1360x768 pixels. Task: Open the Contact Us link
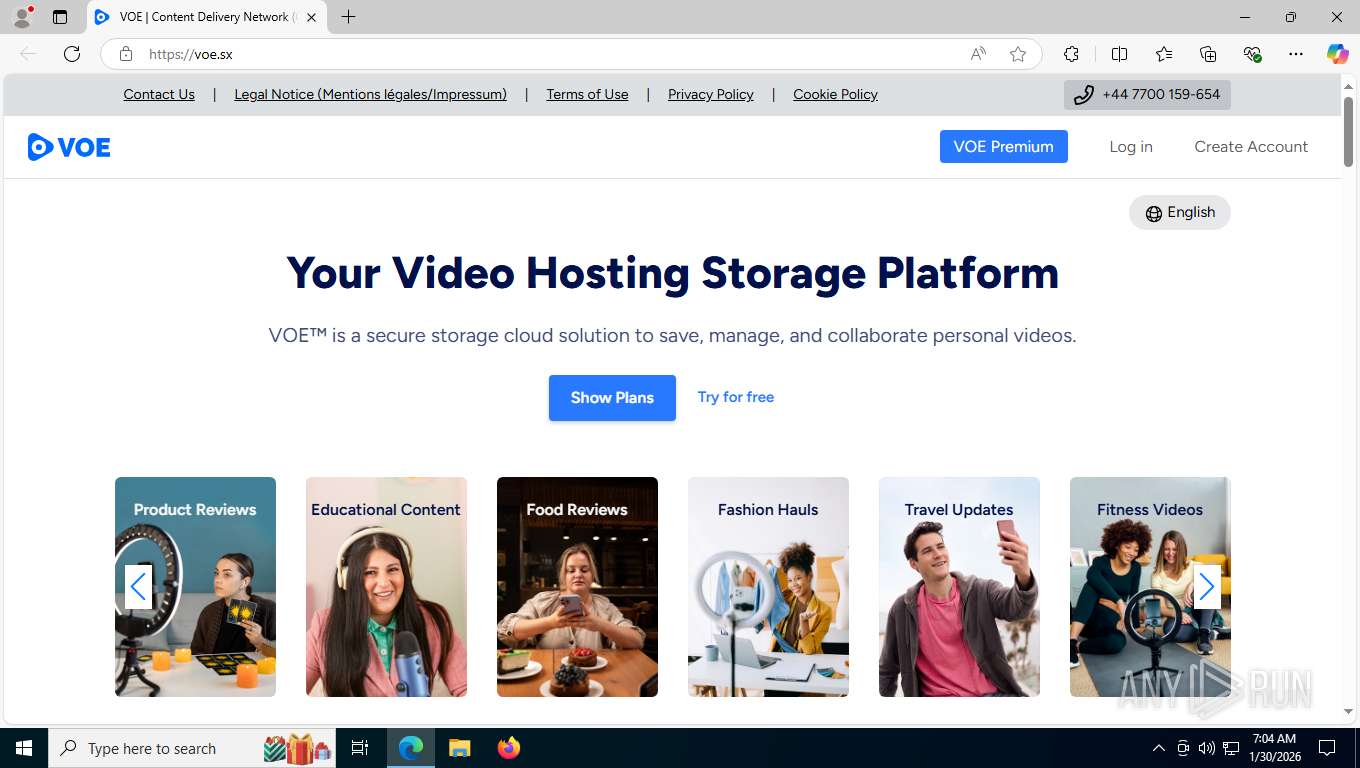click(x=159, y=94)
